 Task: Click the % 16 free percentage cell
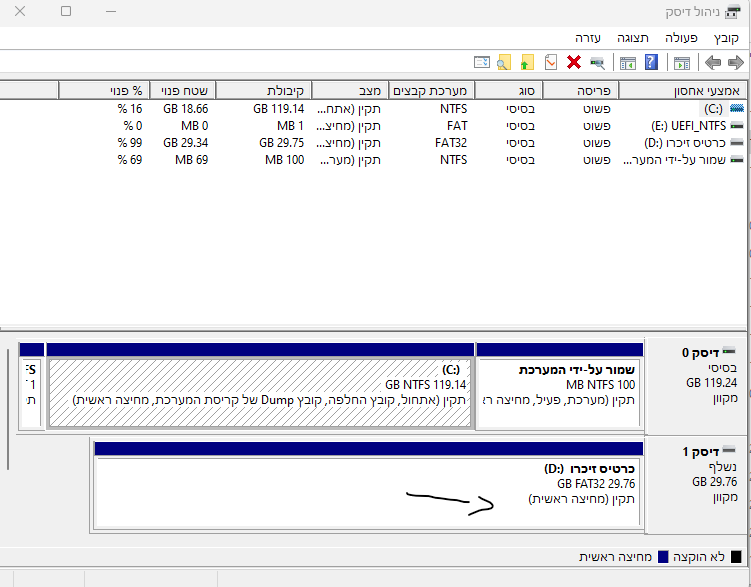130,109
